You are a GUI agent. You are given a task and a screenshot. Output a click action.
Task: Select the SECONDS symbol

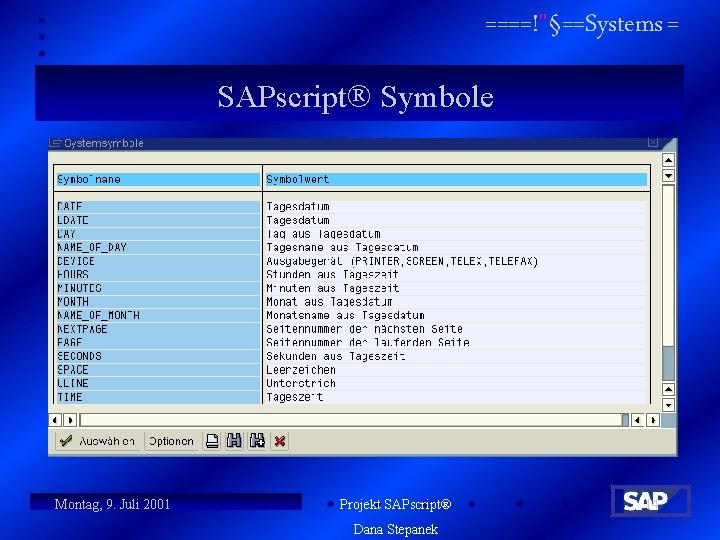(158, 356)
